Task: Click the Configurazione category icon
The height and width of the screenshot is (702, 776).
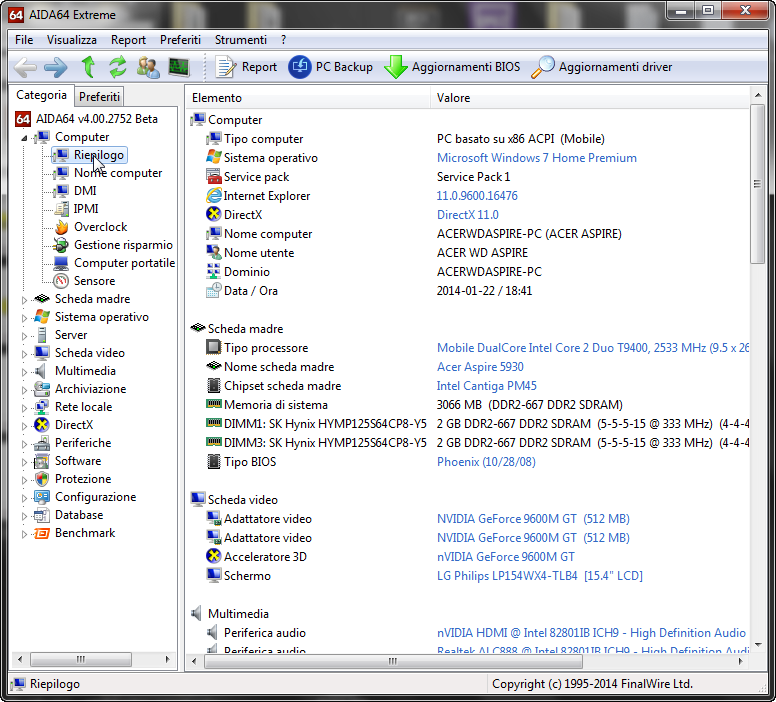Action: 42,497
